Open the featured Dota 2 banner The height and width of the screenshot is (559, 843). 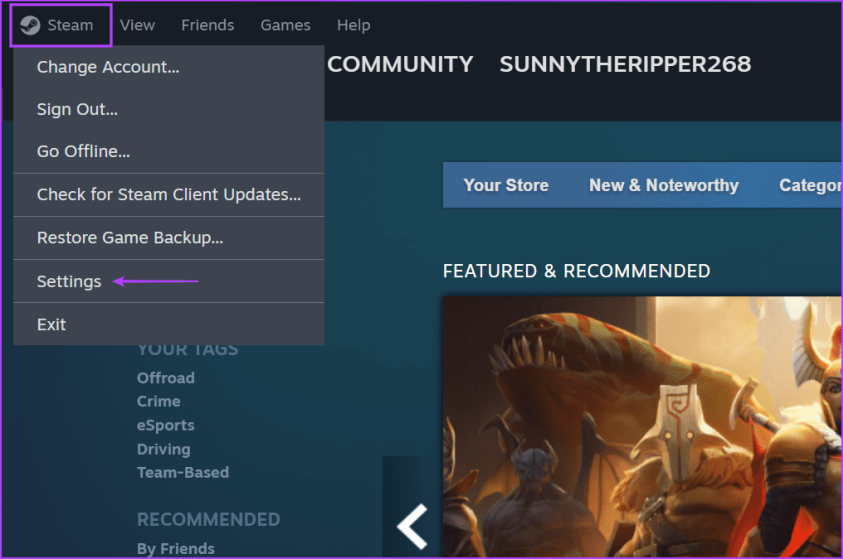[642, 427]
